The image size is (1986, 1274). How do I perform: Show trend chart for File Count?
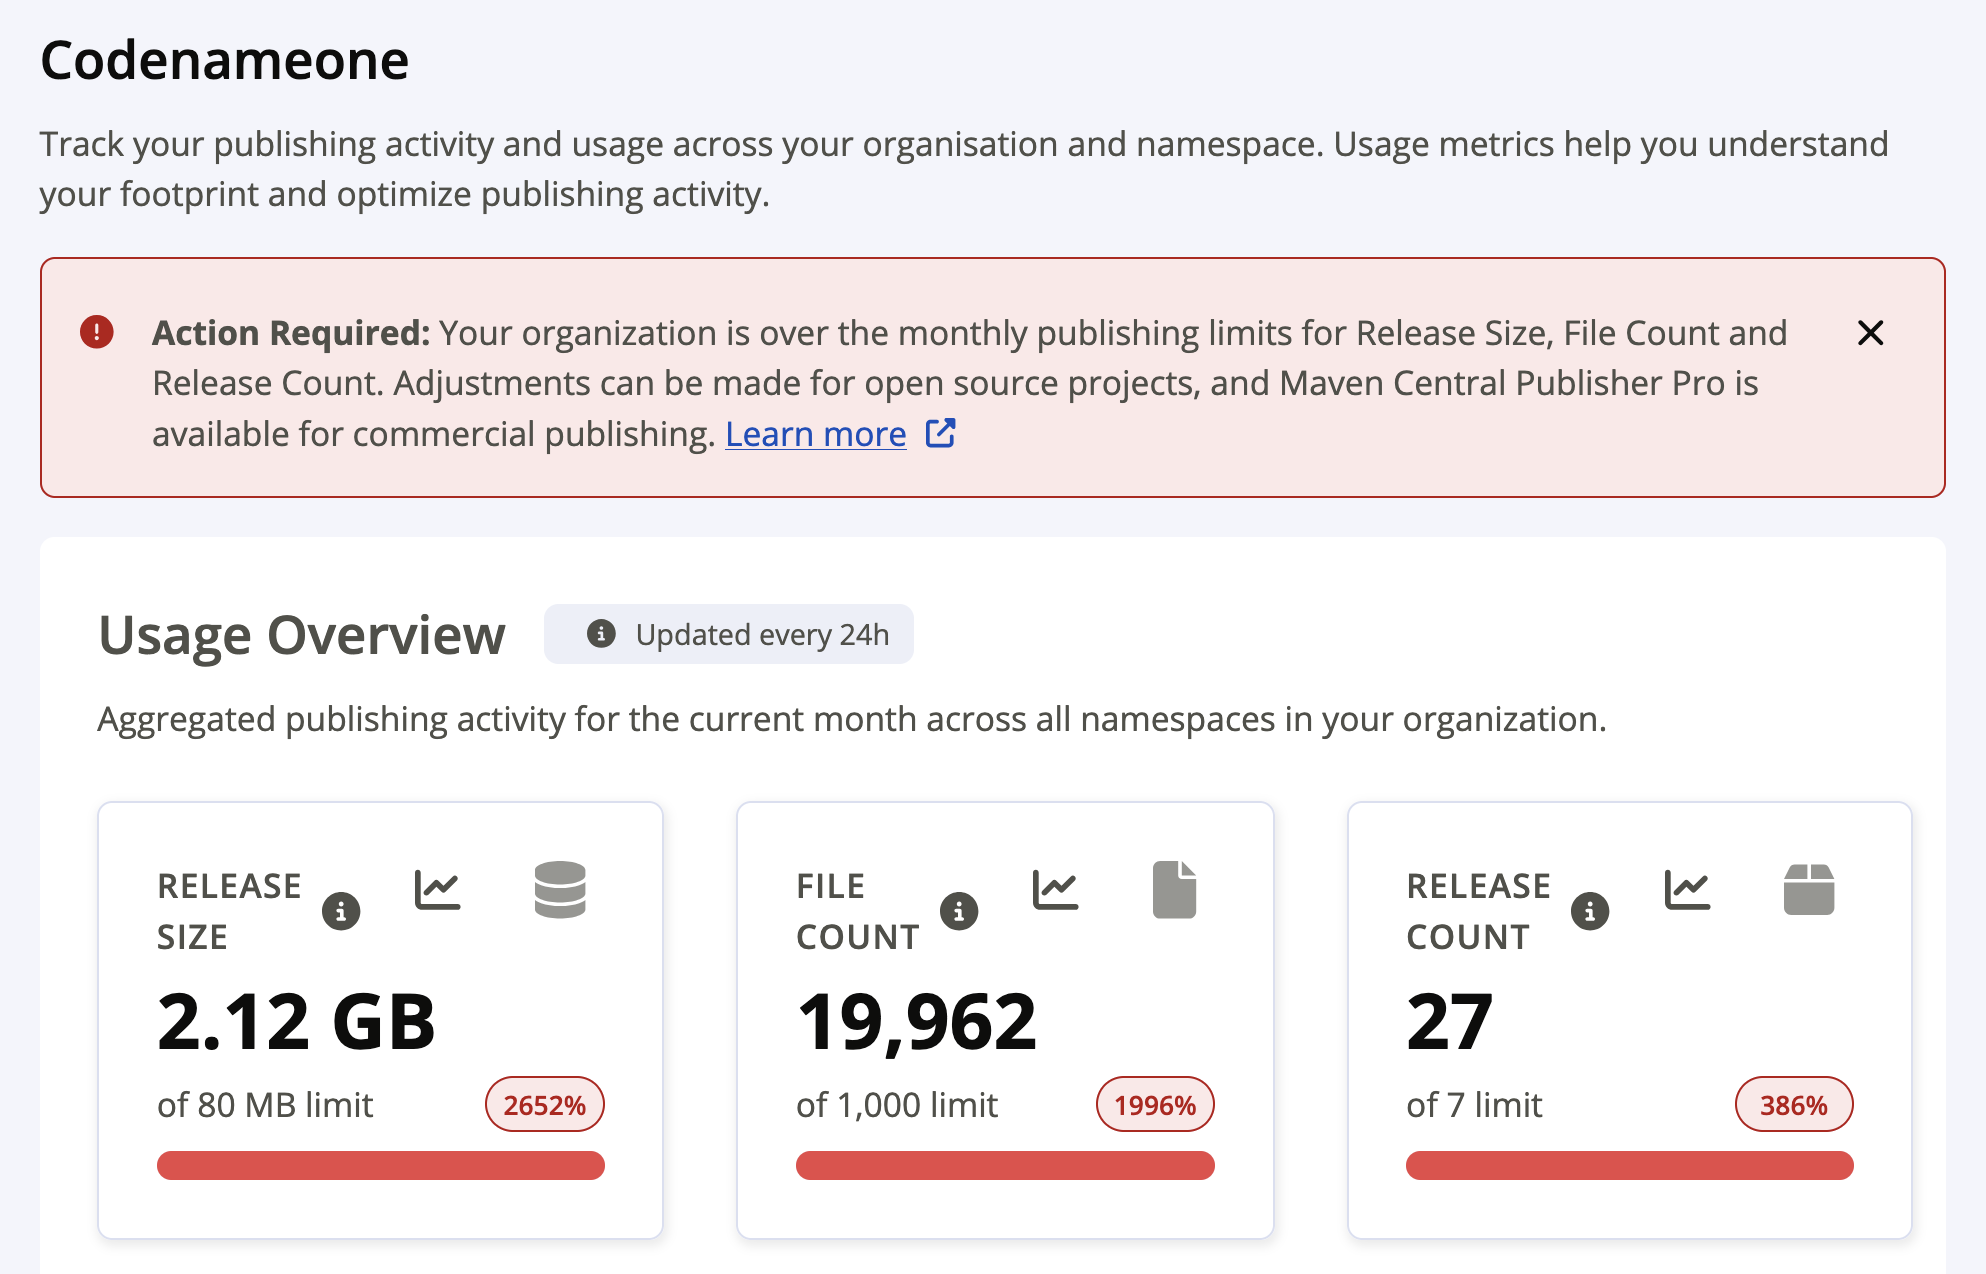point(1056,889)
